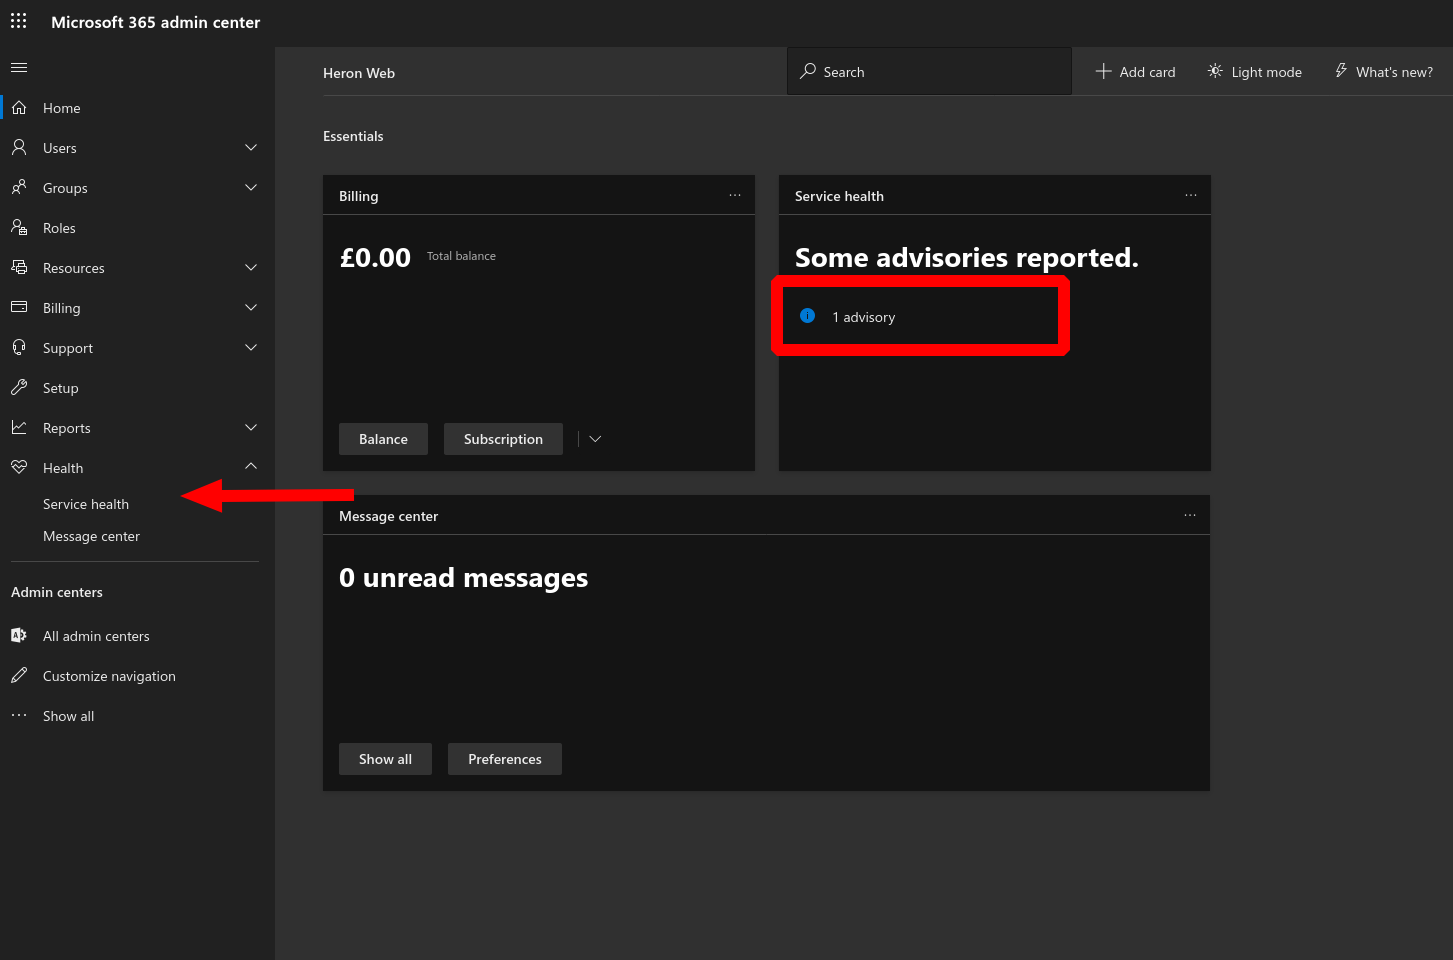Image resolution: width=1453 pixels, height=960 pixels.
Task: Expand the Groups section chevron
Action: 251,187
